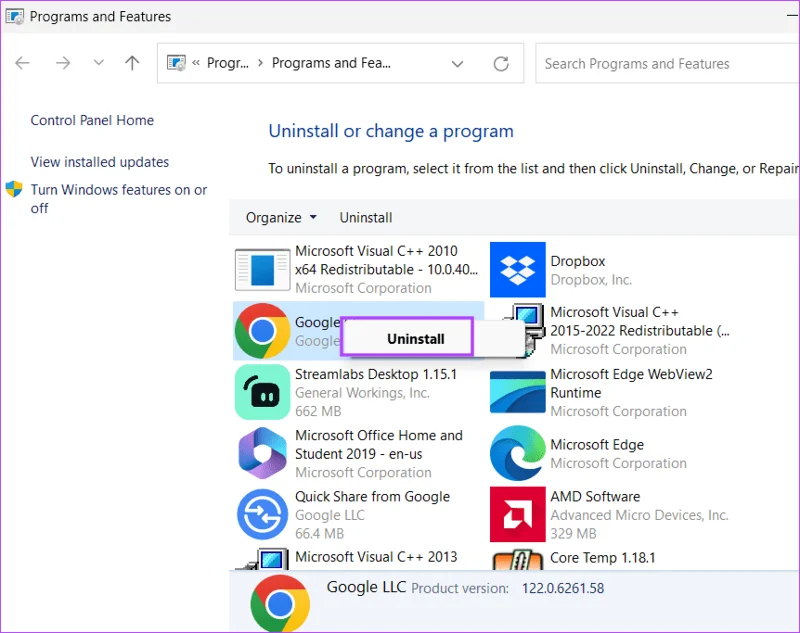This screenshot has width=800, height=633.
Task: Select the Edge WebView2 Runtime icon
Action: point(517,392)
